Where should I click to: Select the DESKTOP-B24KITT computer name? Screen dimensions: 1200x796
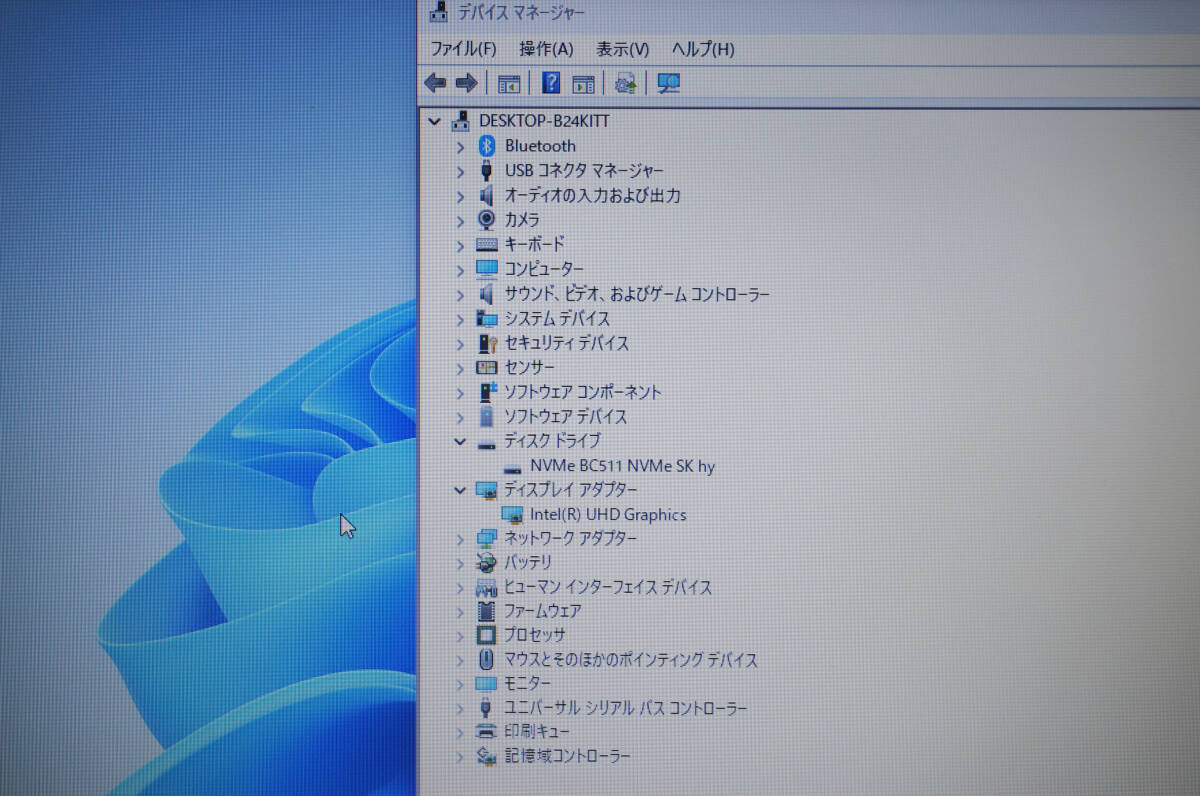click(x=544, y=121)
